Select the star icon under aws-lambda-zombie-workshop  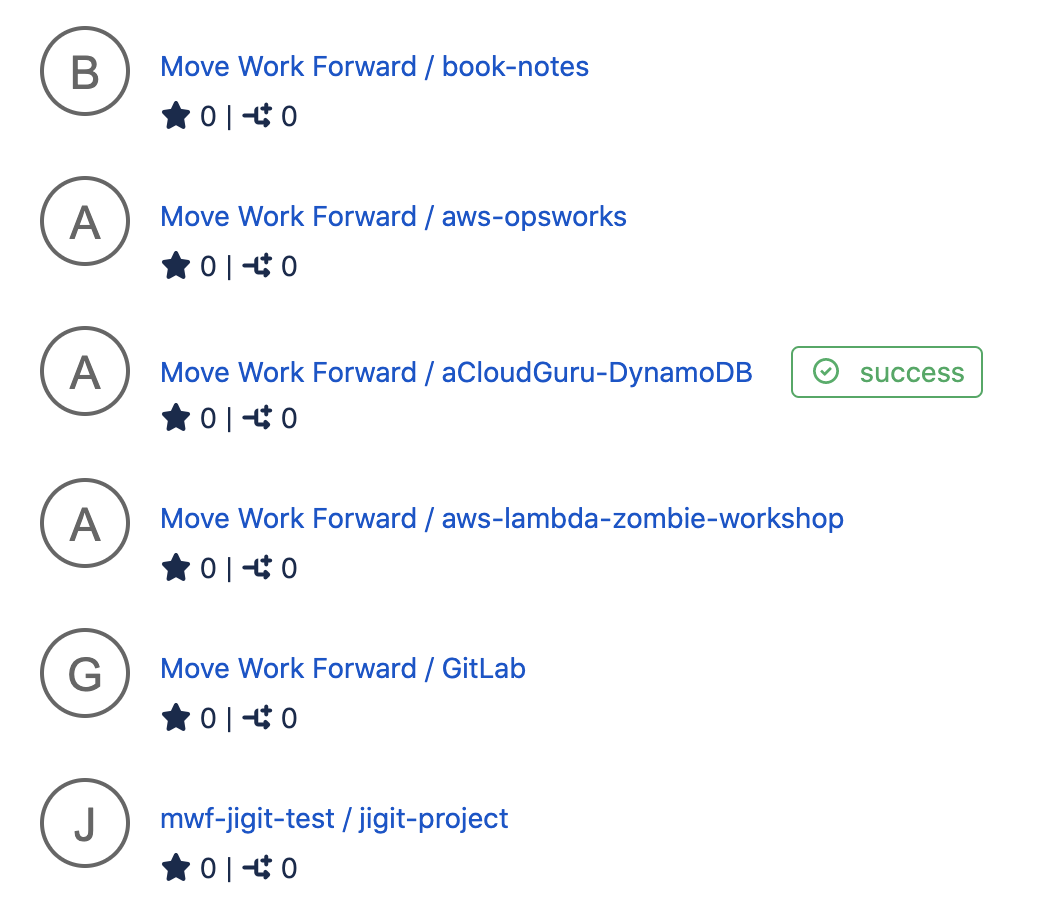point(176,567)
